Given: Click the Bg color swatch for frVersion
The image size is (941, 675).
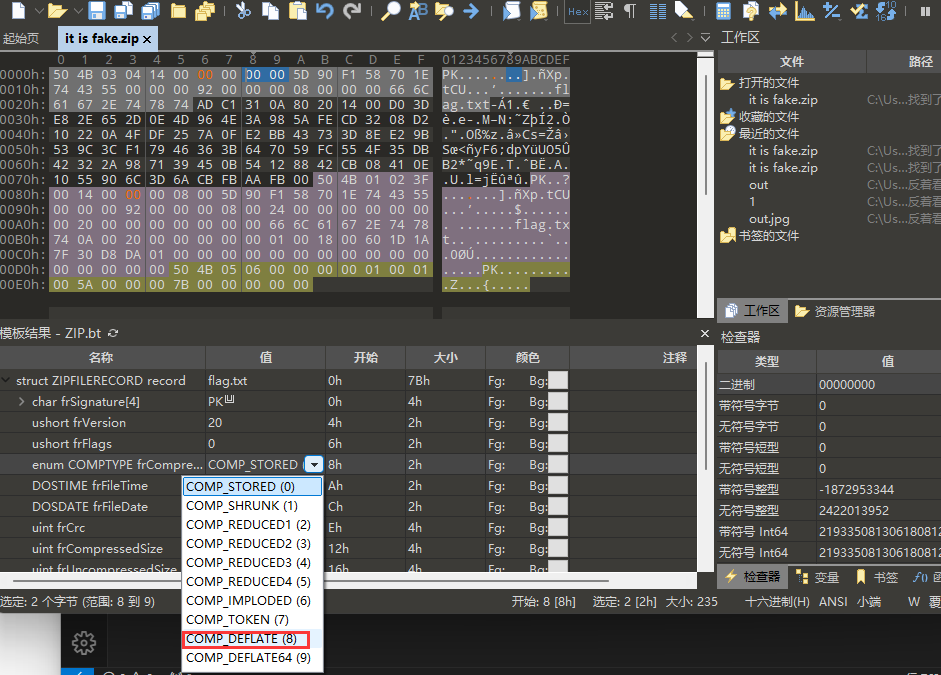Looking at the screenshot, I should click(557, 422).
